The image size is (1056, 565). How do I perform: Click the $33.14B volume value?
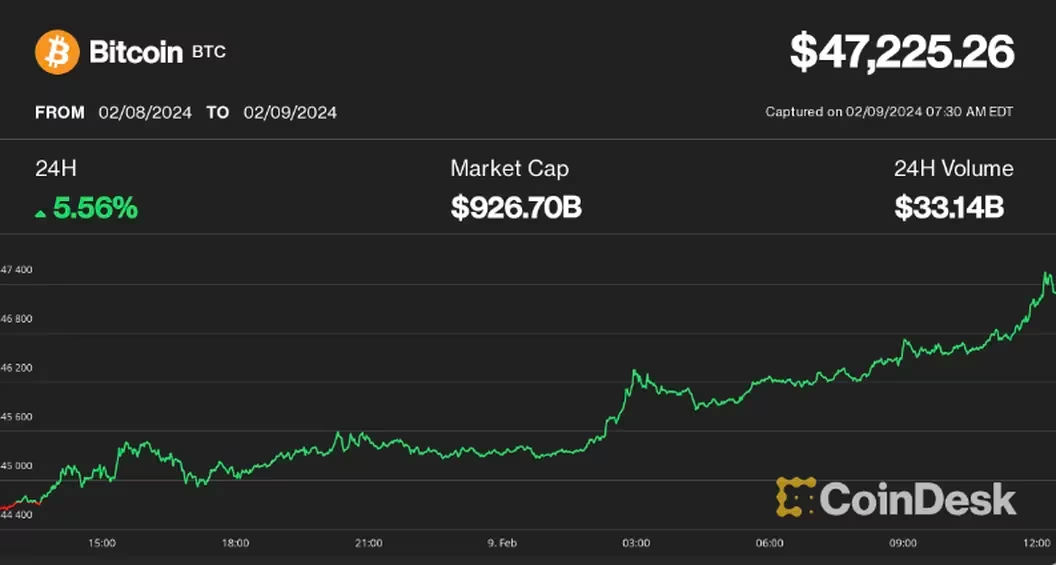949,208
